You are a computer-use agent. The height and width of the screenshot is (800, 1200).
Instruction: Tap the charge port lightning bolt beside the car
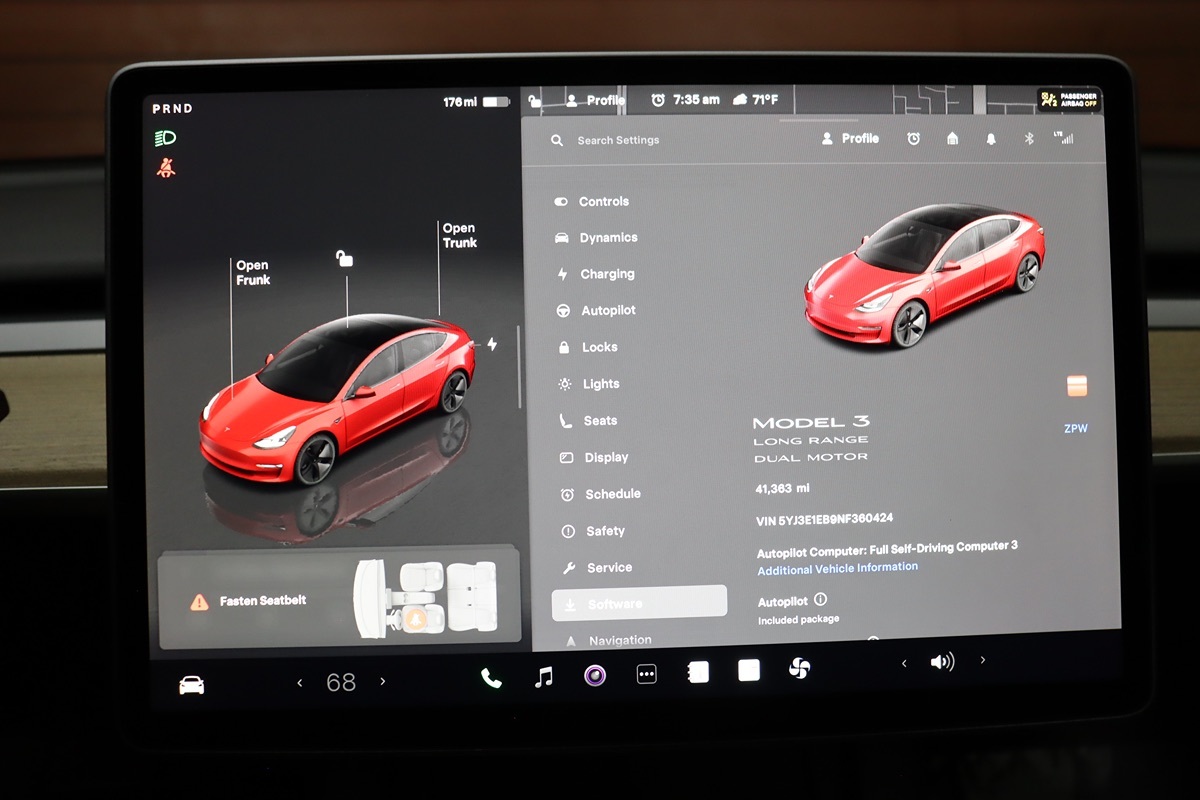(491, 344)
